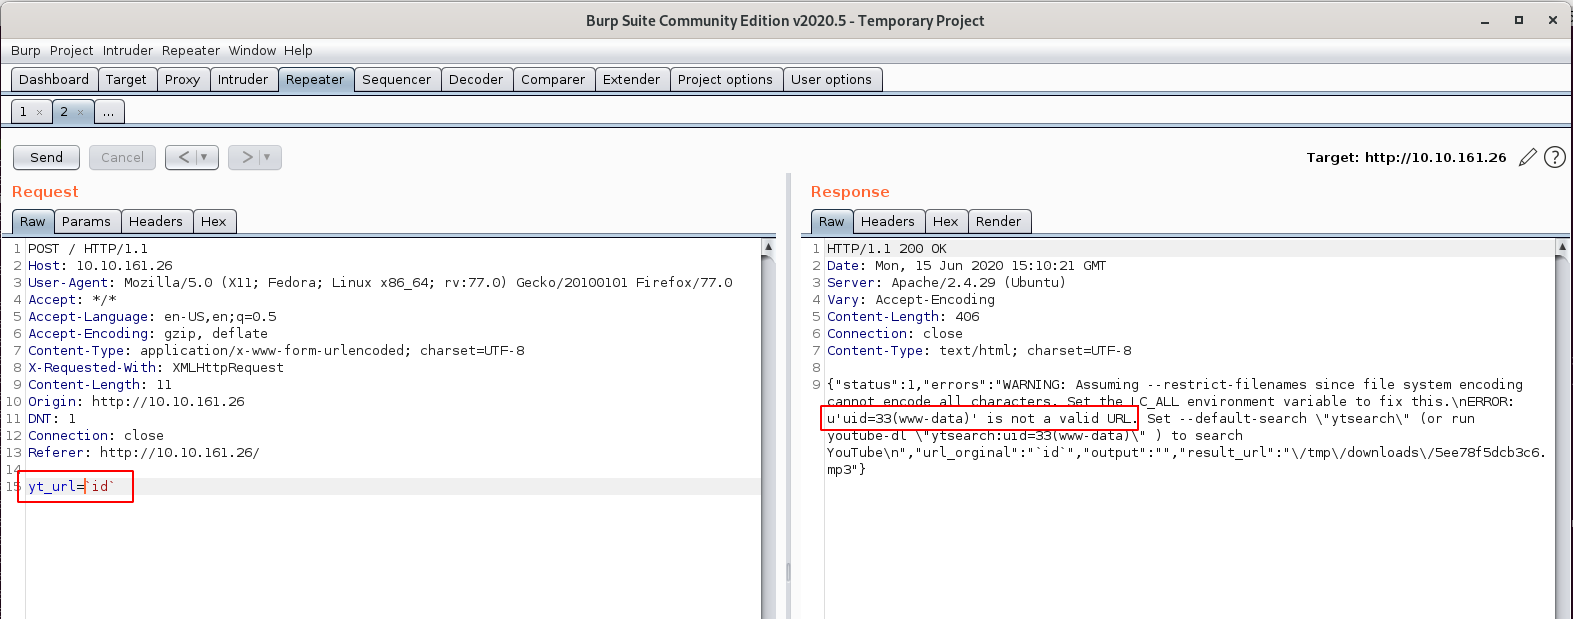Switch request view to the Params tab
The image size is (1573, 619).
pyautogui.click(x=86, y=221)
